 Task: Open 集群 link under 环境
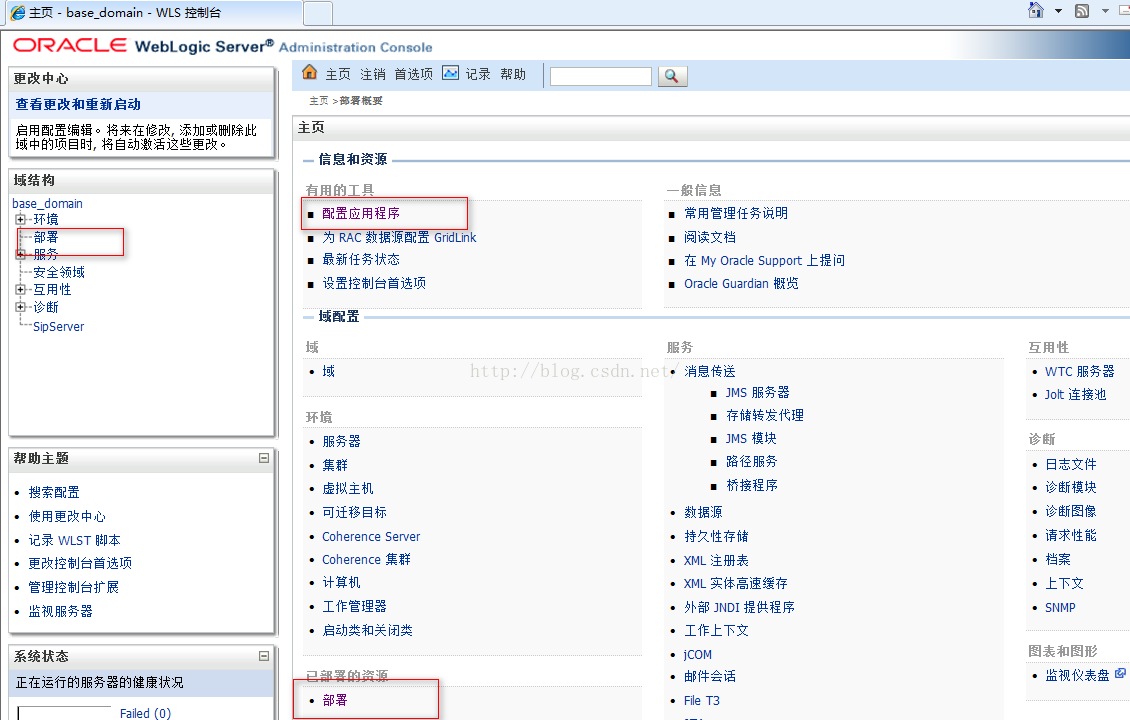coord(334,465)
